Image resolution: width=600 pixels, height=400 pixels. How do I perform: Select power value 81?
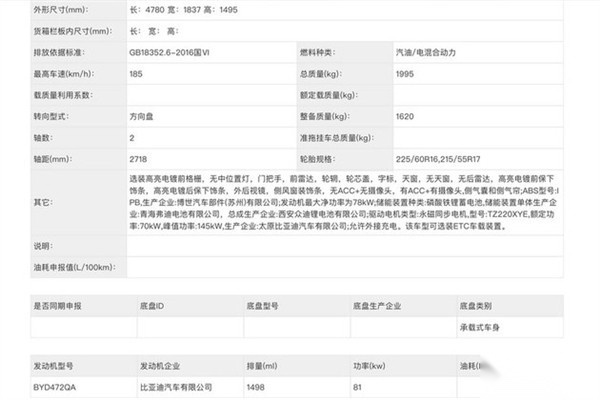point(357,387)
